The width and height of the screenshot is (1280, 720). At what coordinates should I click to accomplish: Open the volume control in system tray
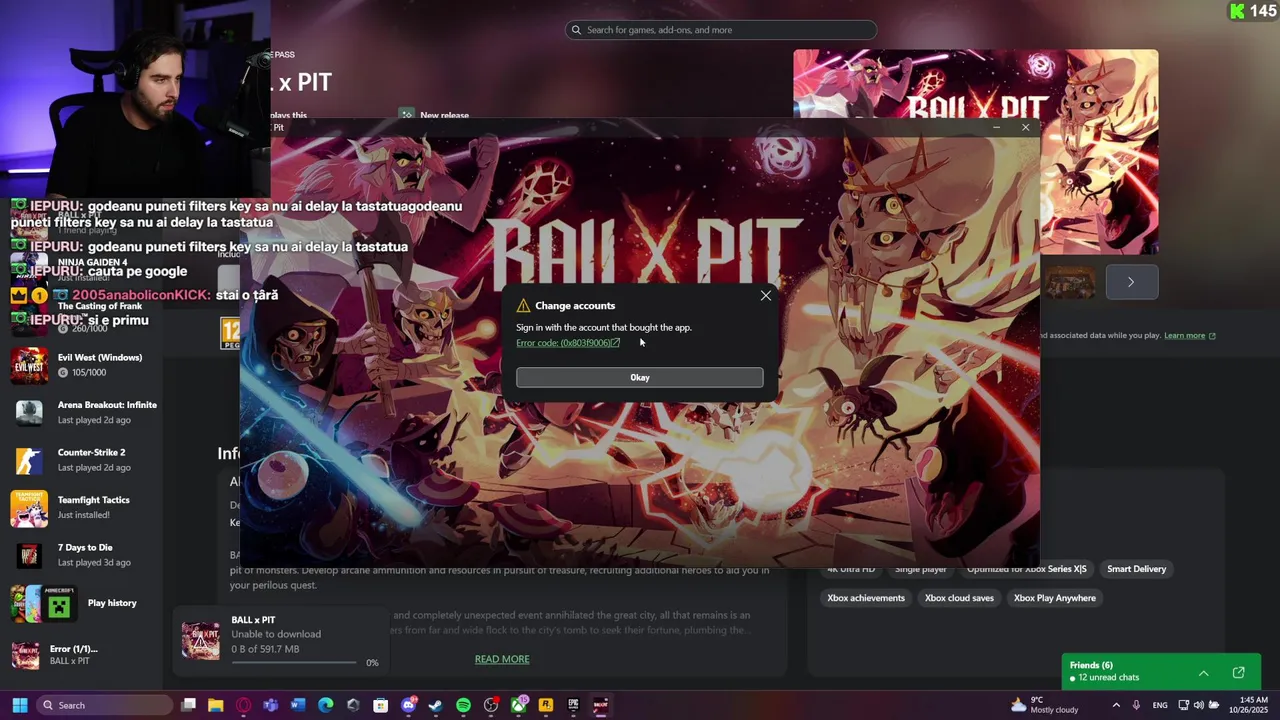click(x=1198, y=705)
